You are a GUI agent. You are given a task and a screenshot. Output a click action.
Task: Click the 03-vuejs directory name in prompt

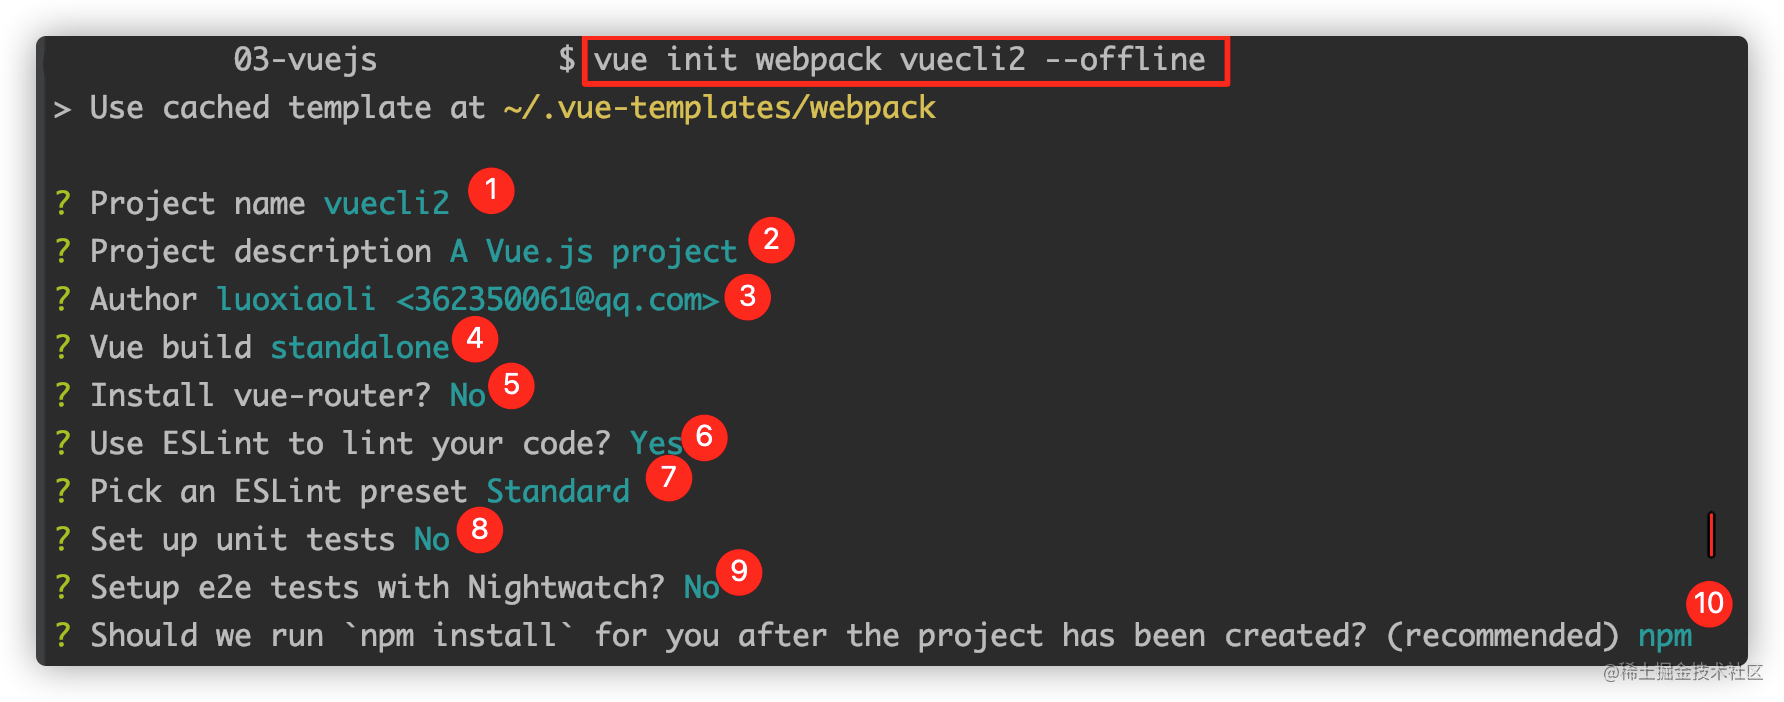click(x=305, y=60)
